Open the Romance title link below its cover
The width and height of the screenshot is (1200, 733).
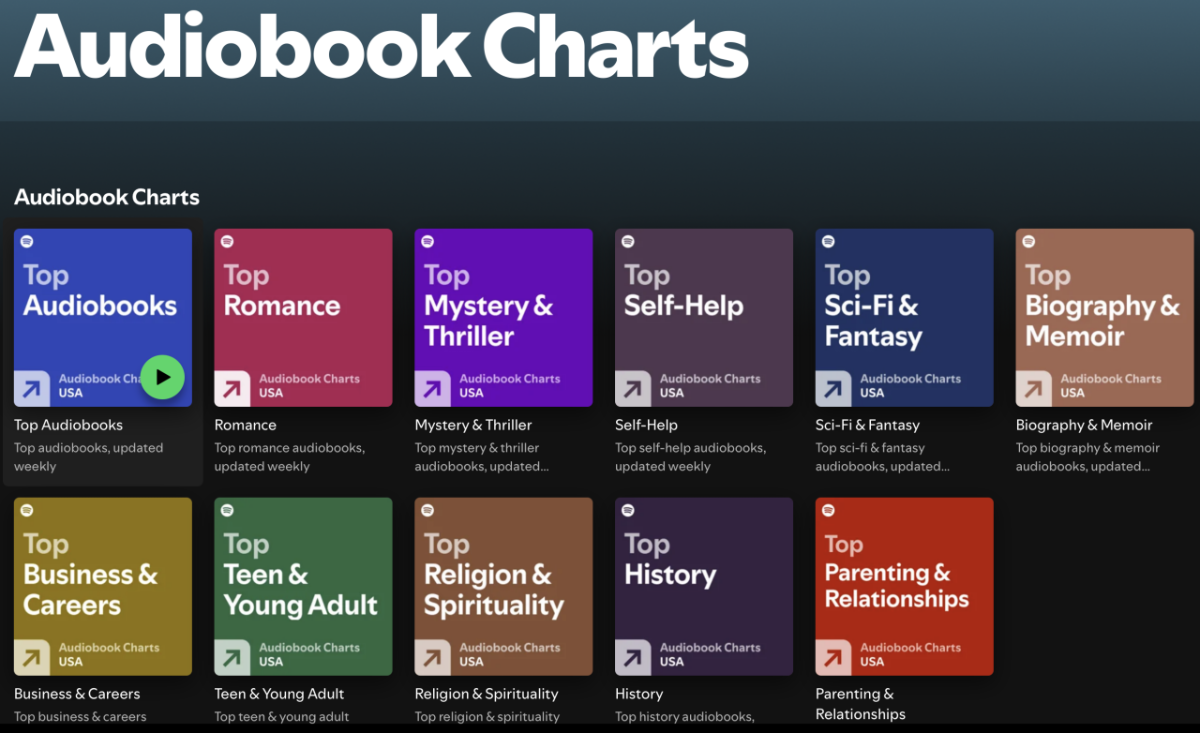click(x=245, y=425)
